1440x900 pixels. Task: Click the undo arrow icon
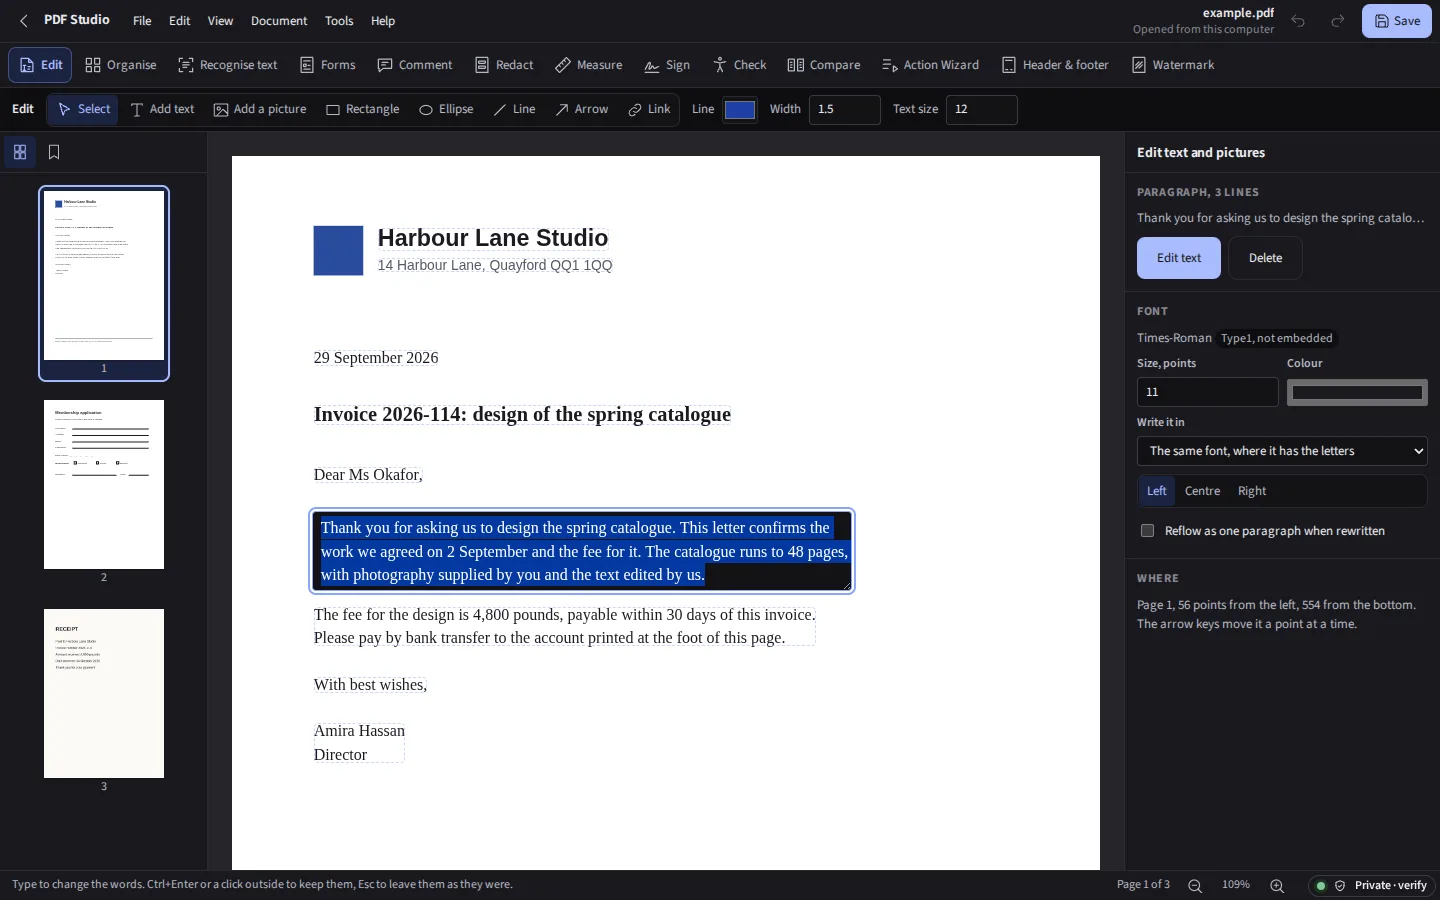click(1298, 21)
